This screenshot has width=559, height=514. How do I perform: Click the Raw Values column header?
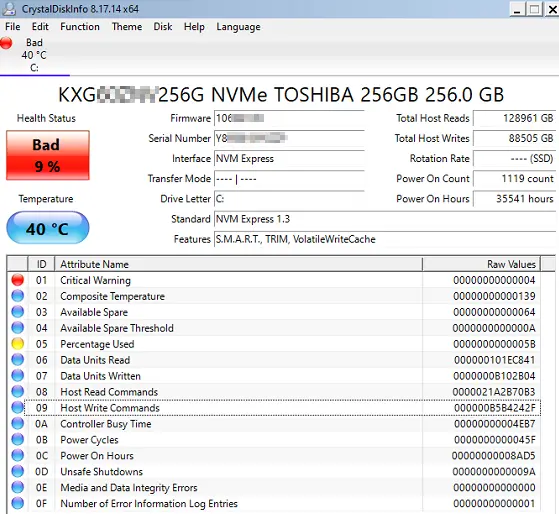click(x=481, y=264)
